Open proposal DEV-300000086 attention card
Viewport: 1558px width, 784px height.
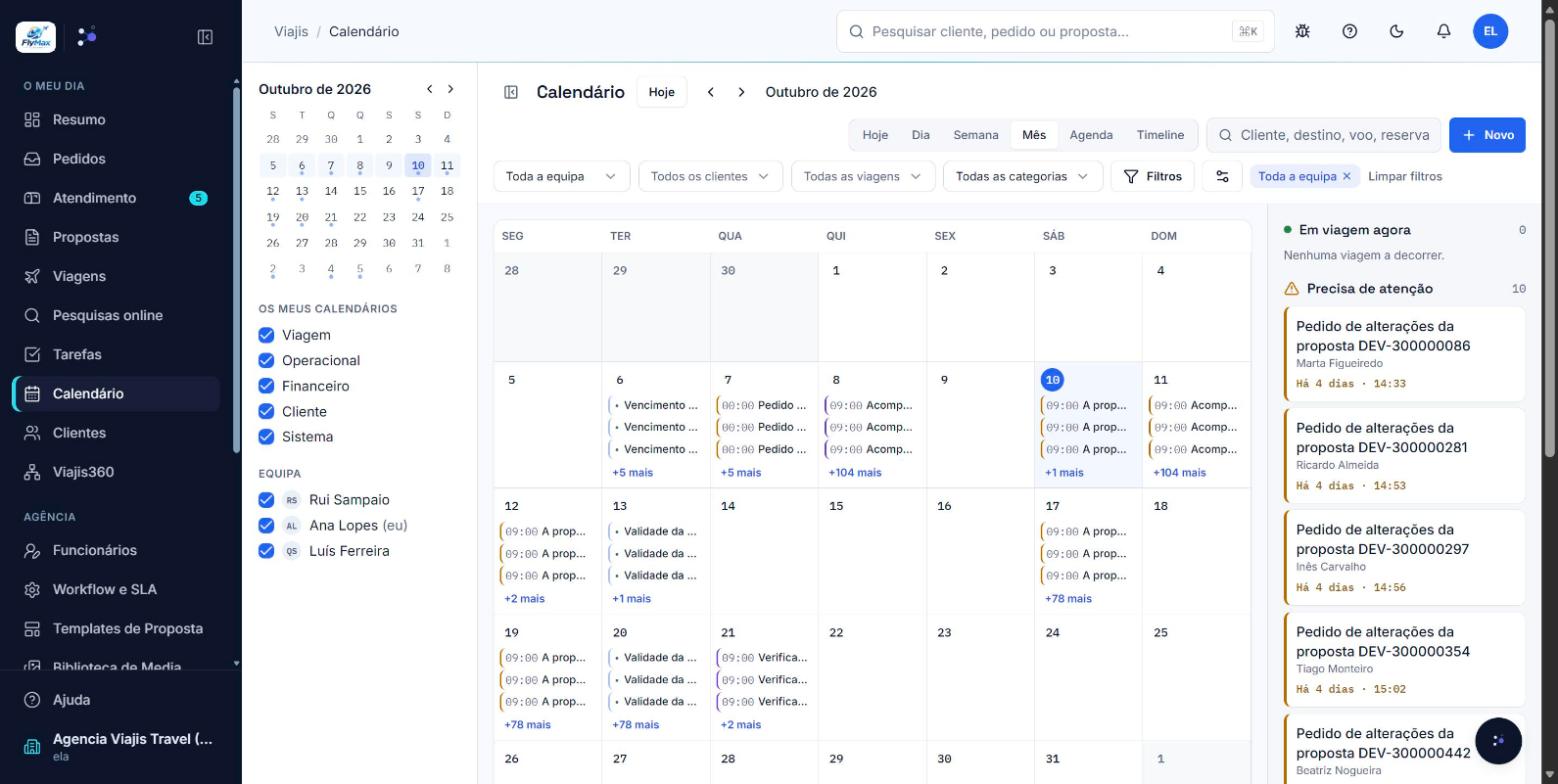pos(1405,354)
